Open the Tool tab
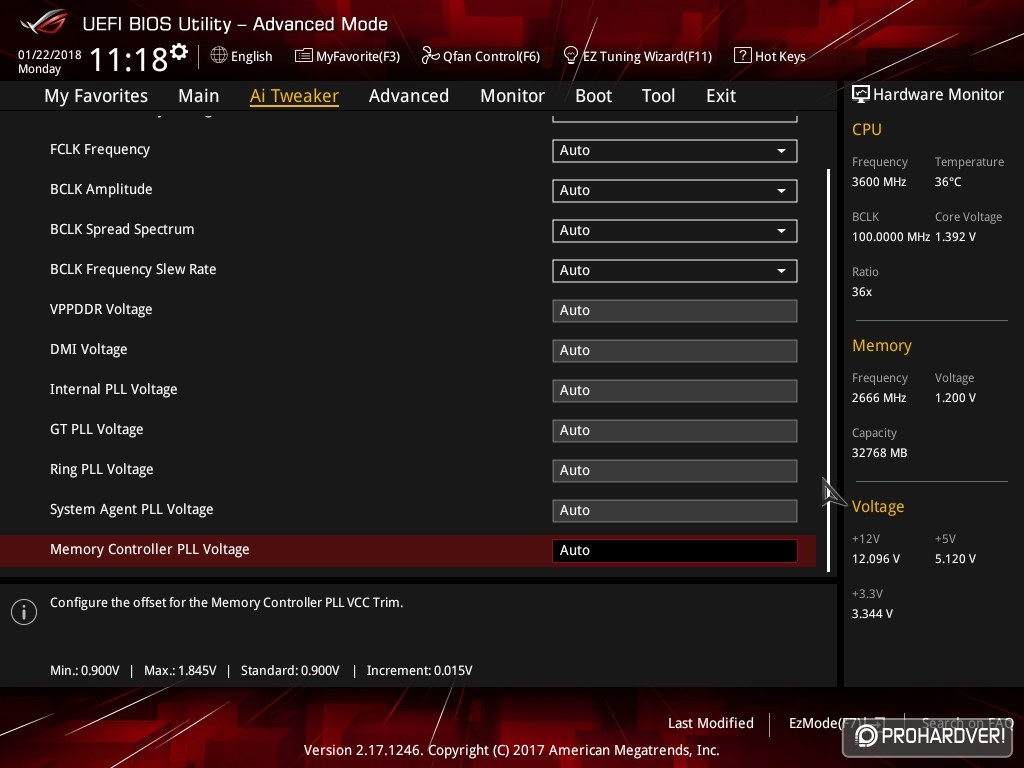 (x=658, y=96)
